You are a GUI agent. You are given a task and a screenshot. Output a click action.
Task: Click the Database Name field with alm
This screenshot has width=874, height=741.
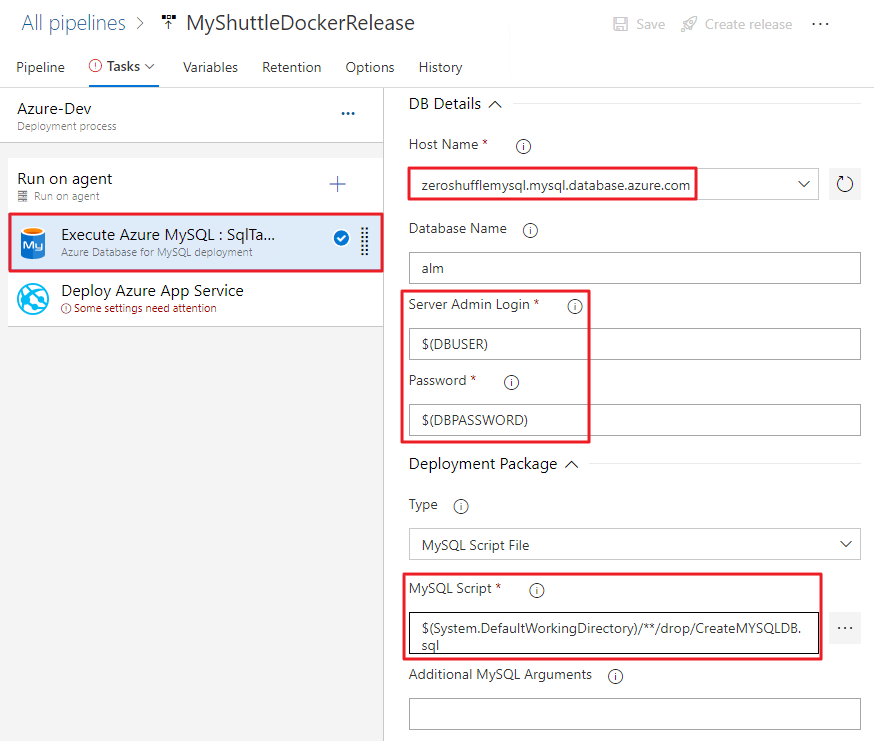click(x=634, y=268)
